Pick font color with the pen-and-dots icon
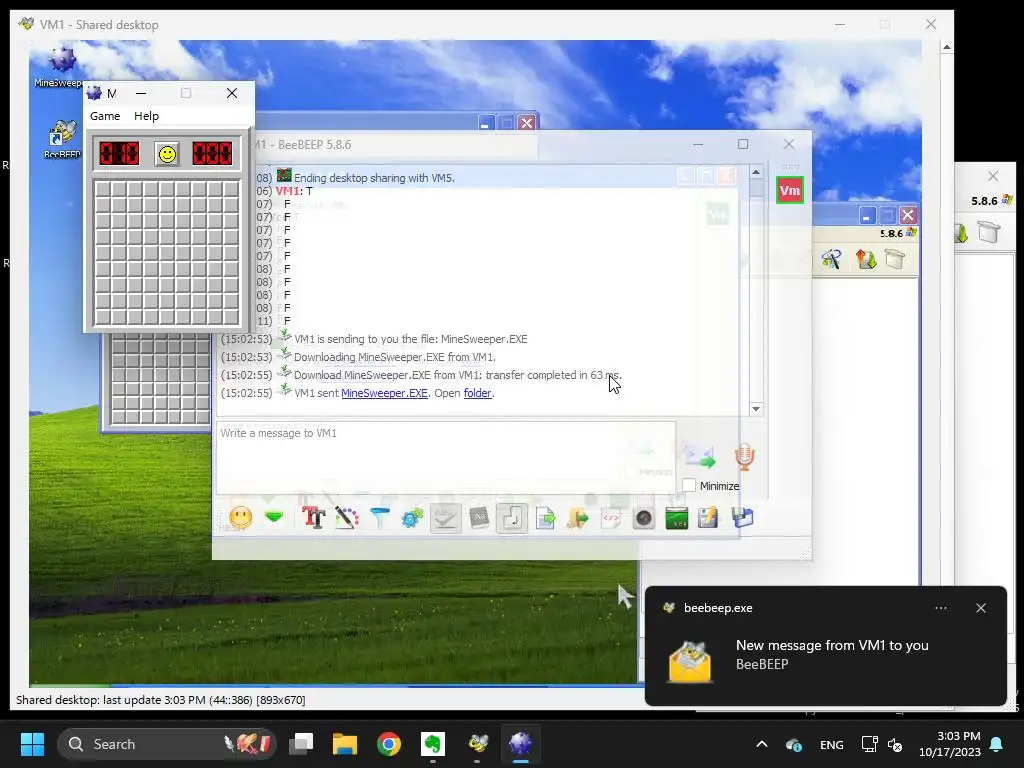 point(347,518)
